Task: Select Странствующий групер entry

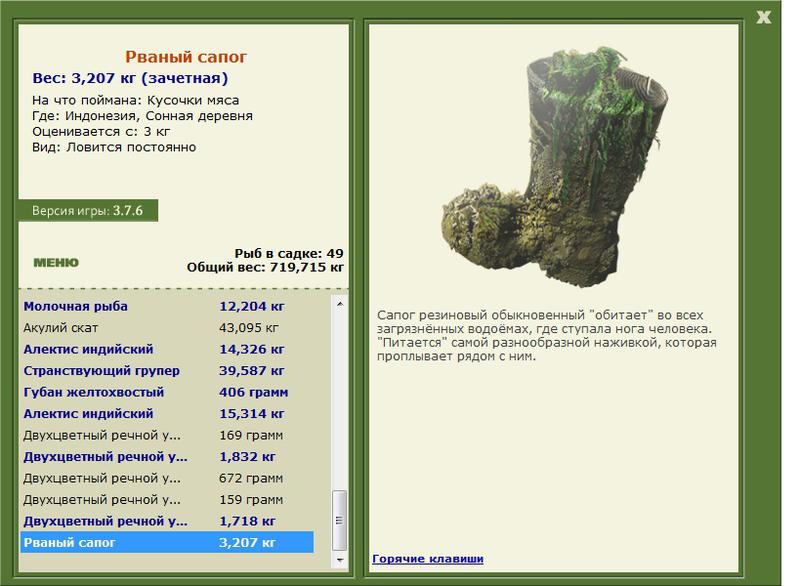Action: point(93,371)
